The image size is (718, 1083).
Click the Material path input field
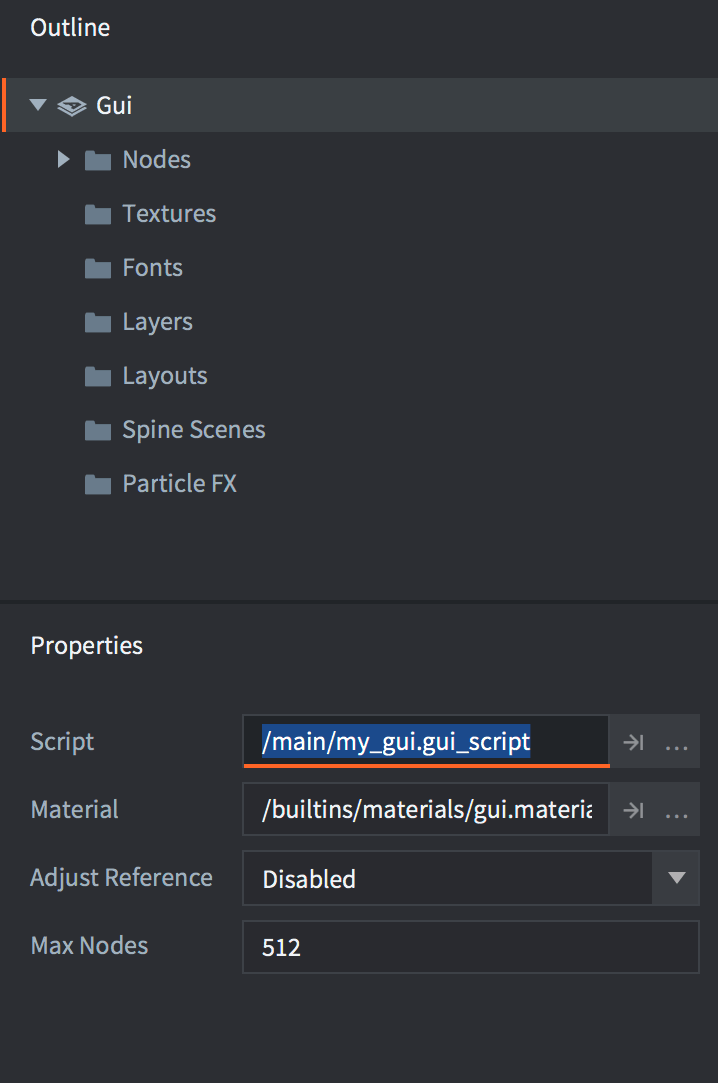425,810
